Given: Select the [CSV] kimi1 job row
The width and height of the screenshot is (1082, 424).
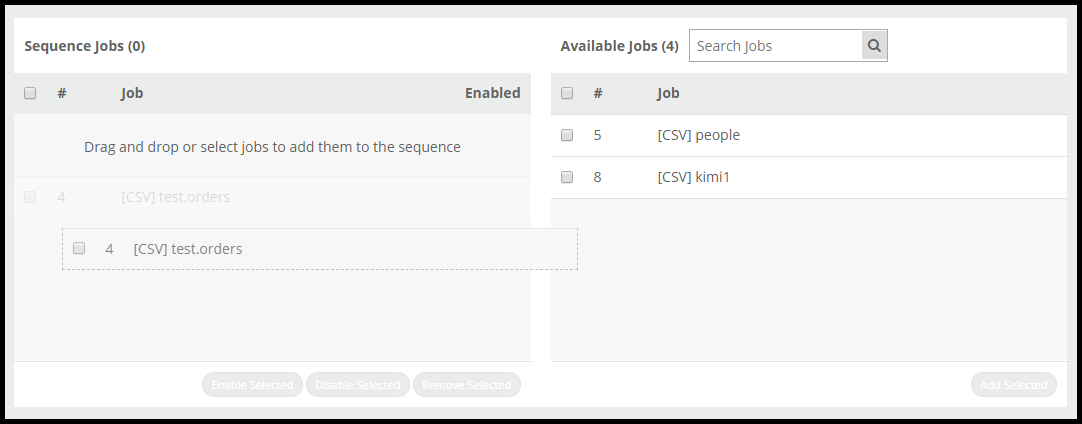Looking at the screenshot, I should (809, 177).
